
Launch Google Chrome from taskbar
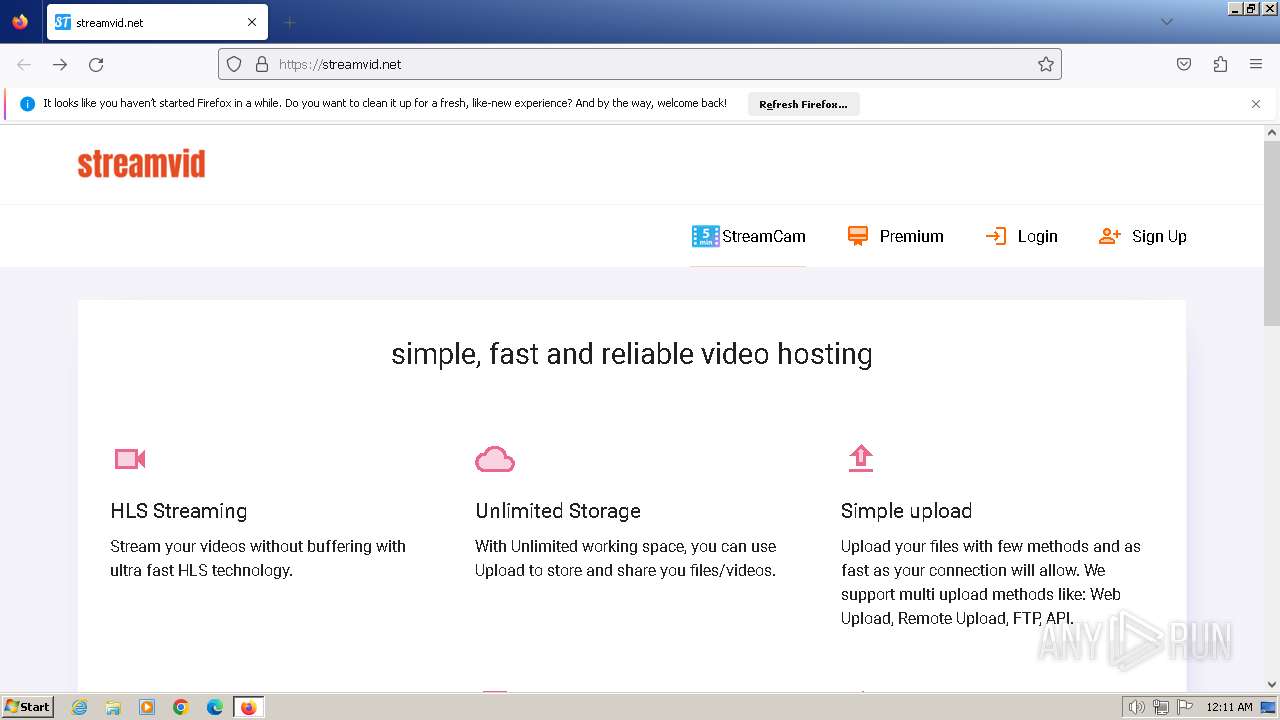pyautogui.click(x=181, y=707)
